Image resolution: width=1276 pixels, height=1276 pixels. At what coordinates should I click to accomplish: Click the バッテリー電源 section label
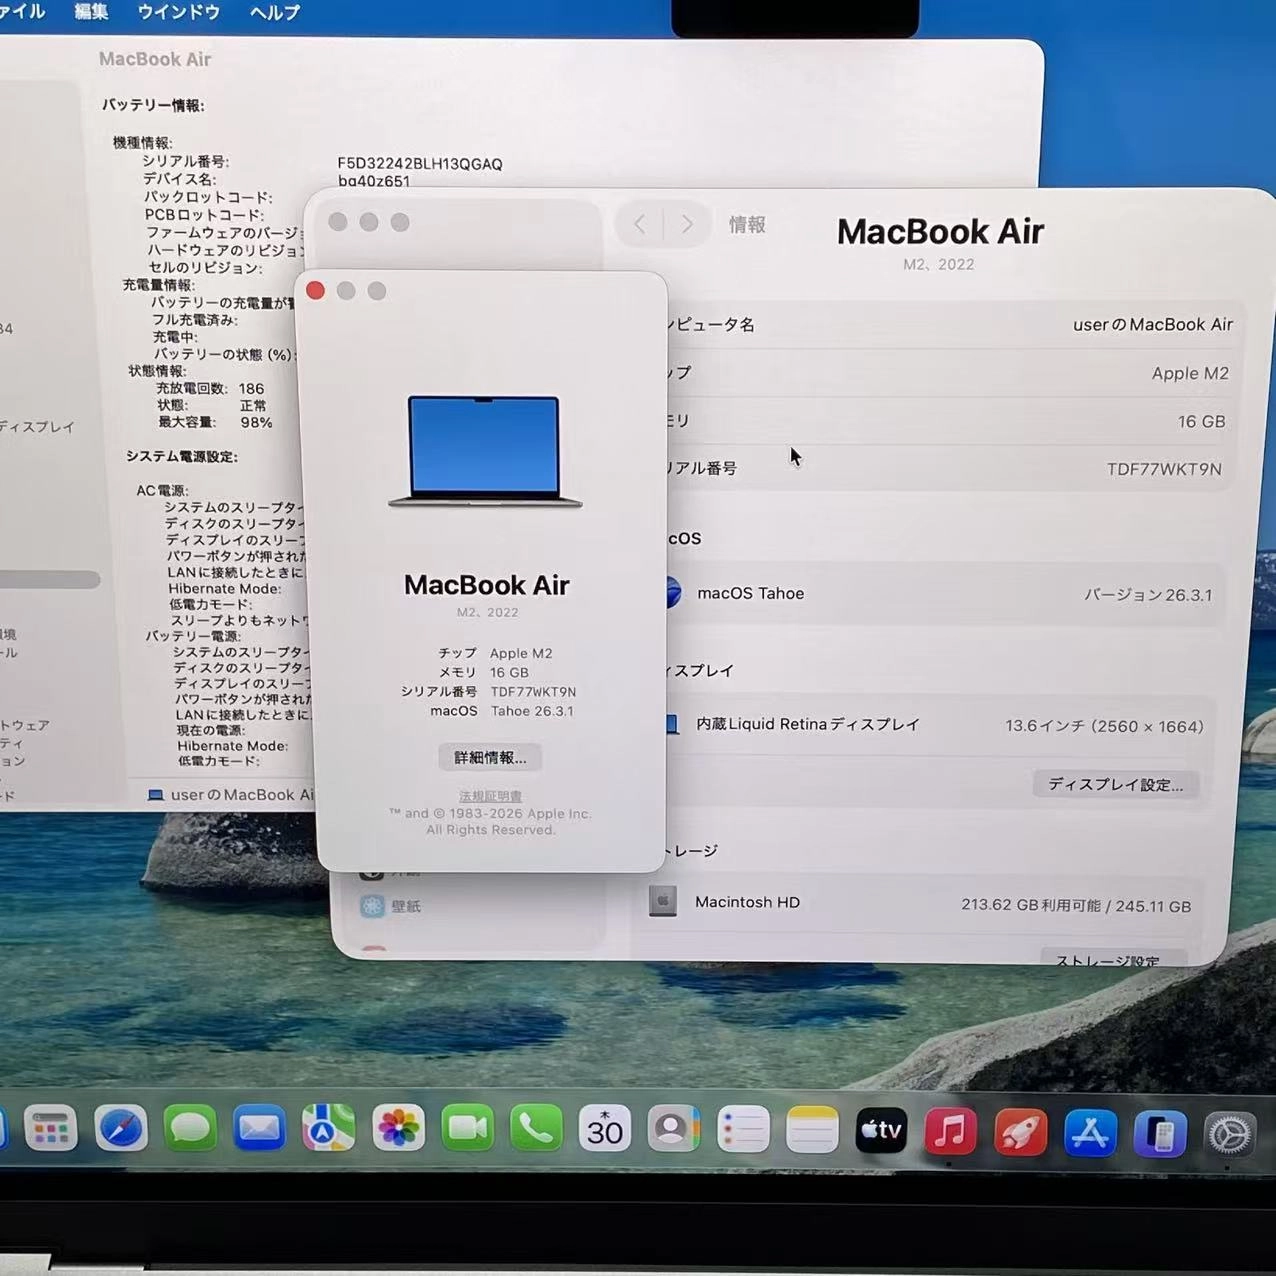coord(193,635)
